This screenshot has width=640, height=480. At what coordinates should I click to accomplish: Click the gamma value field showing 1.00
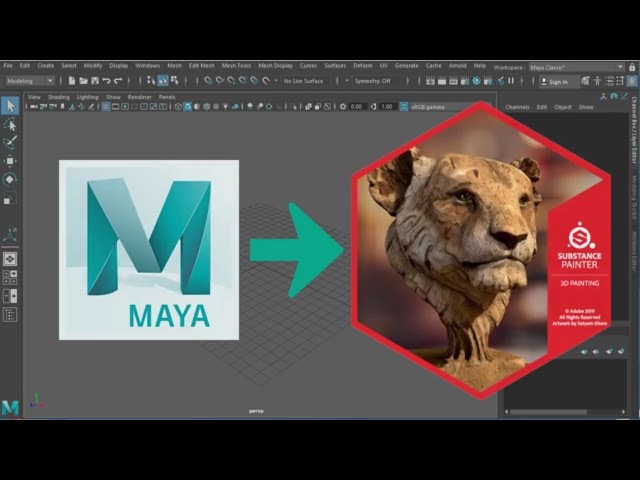point(387,107)
